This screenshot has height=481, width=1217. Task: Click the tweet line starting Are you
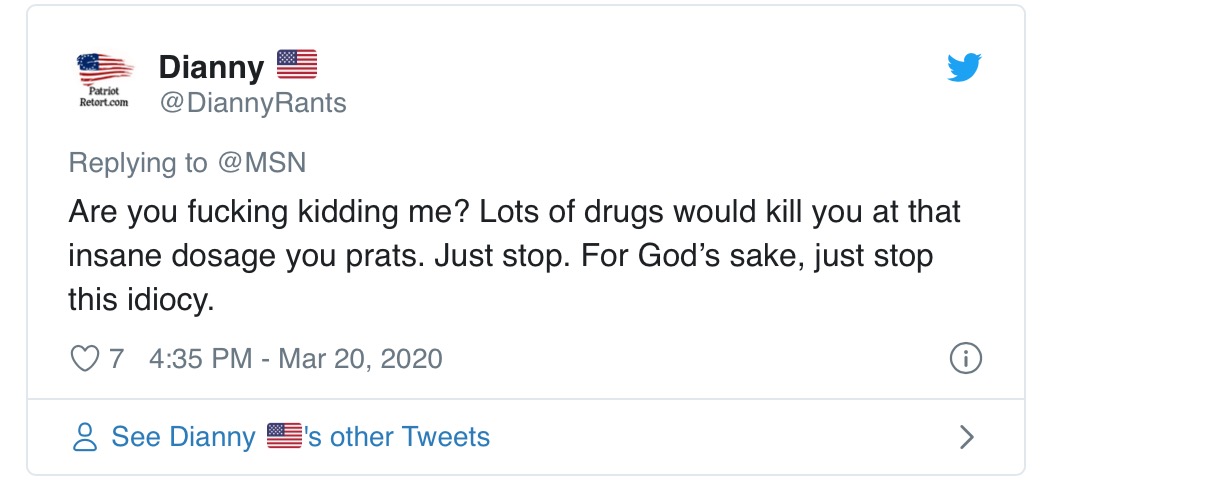point(514,213)
